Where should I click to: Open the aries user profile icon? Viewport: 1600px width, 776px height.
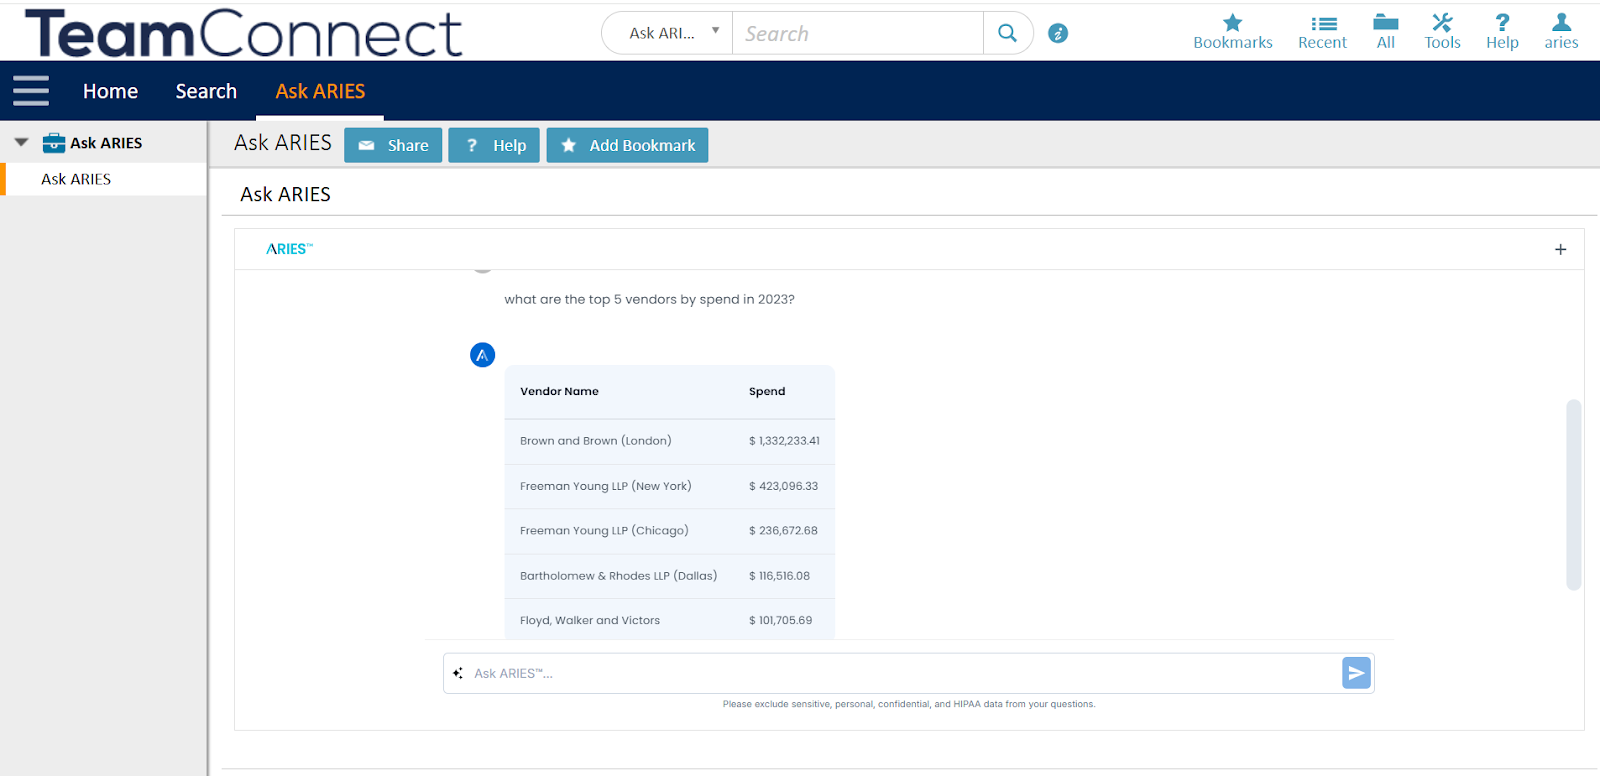1561,22
